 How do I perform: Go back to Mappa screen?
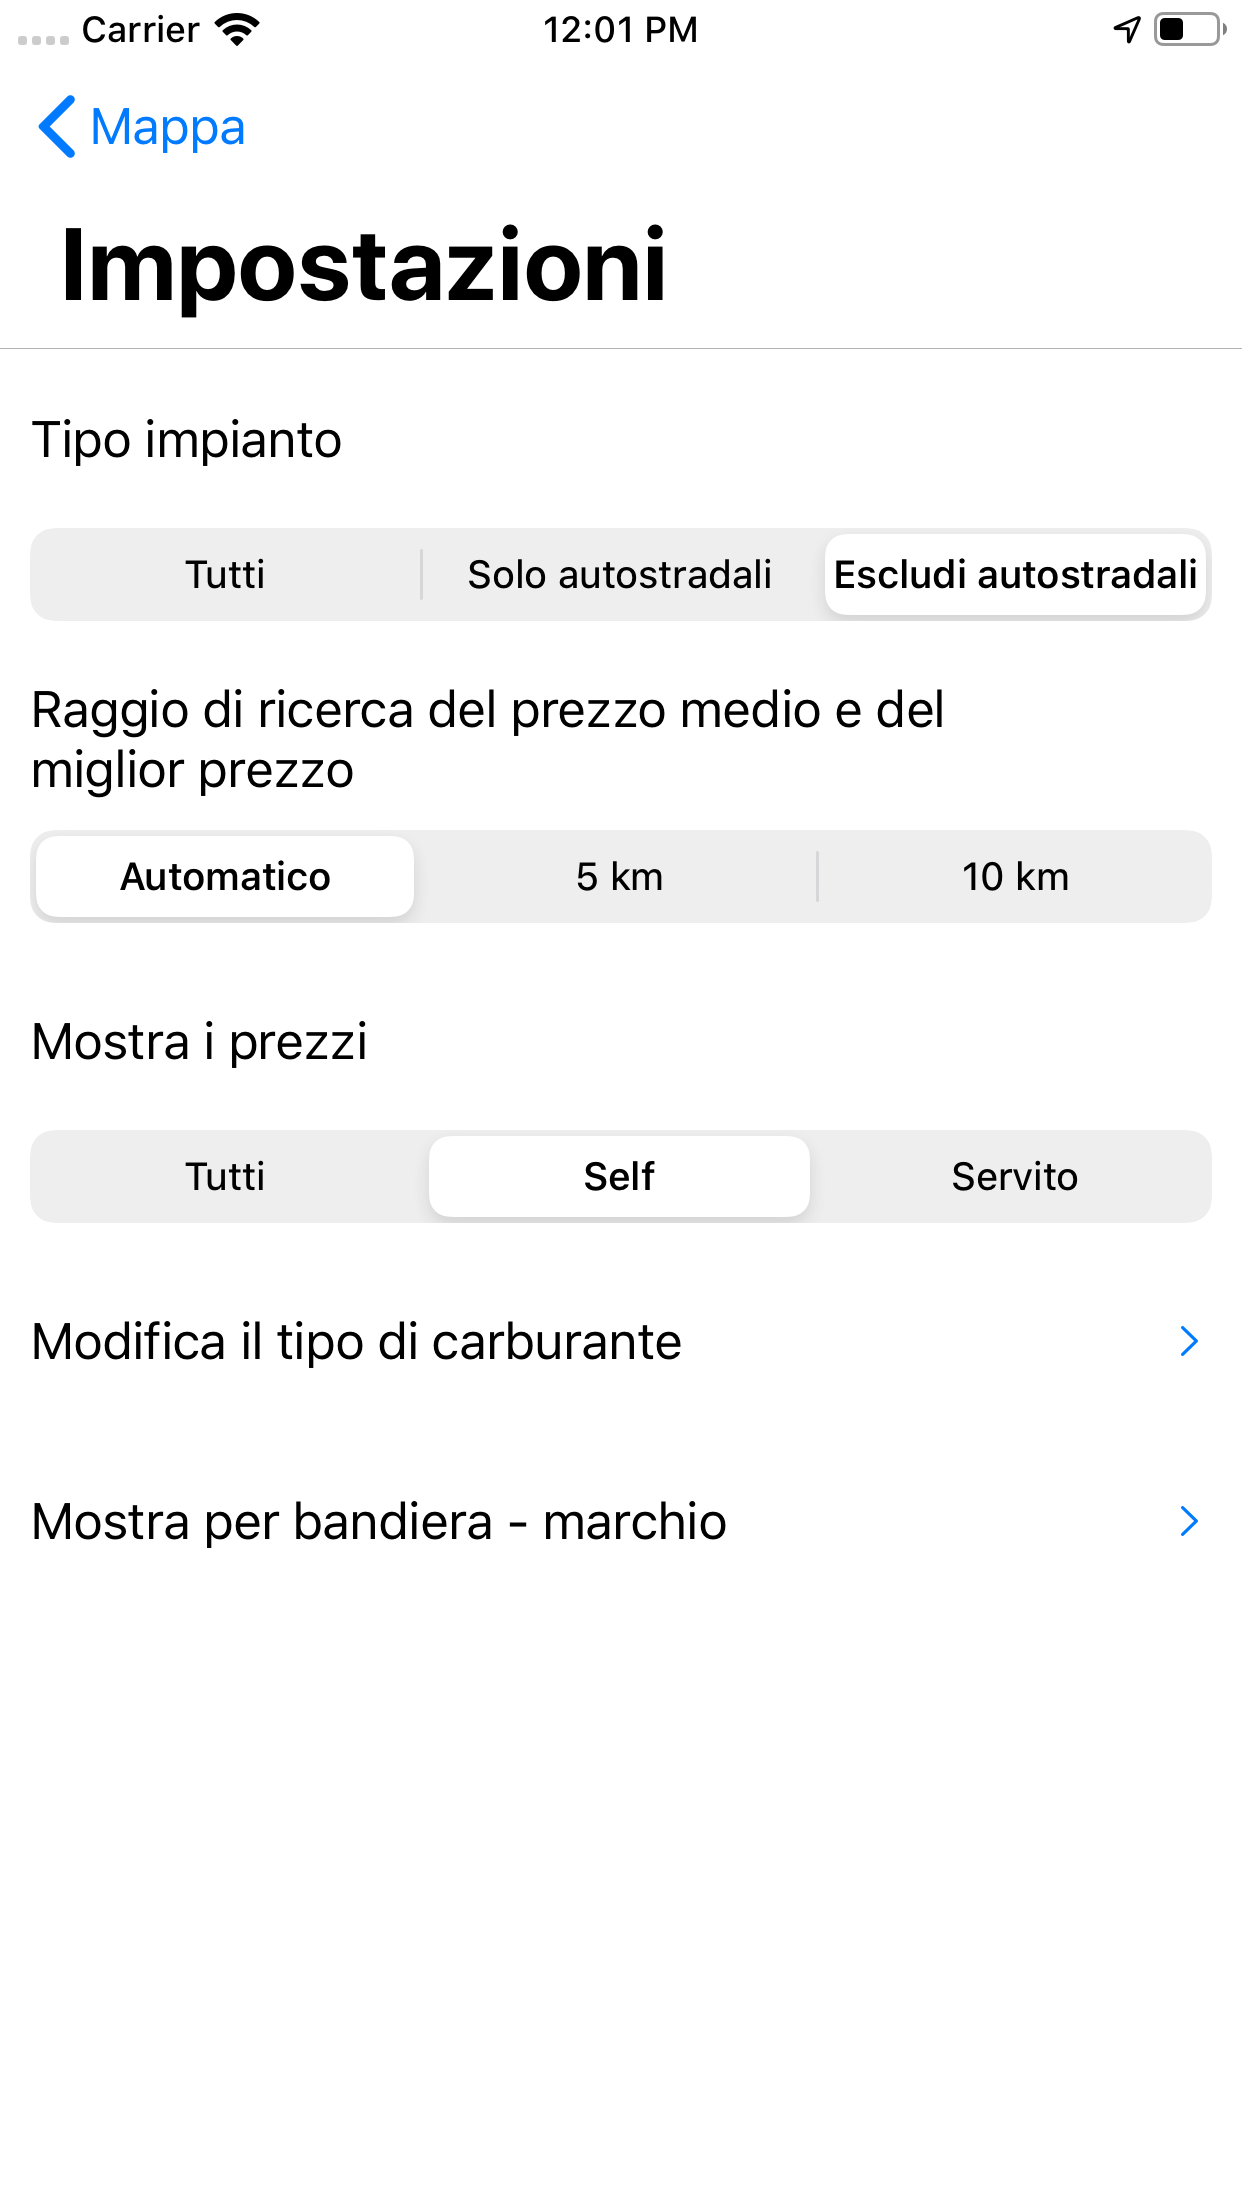(167, 127)
